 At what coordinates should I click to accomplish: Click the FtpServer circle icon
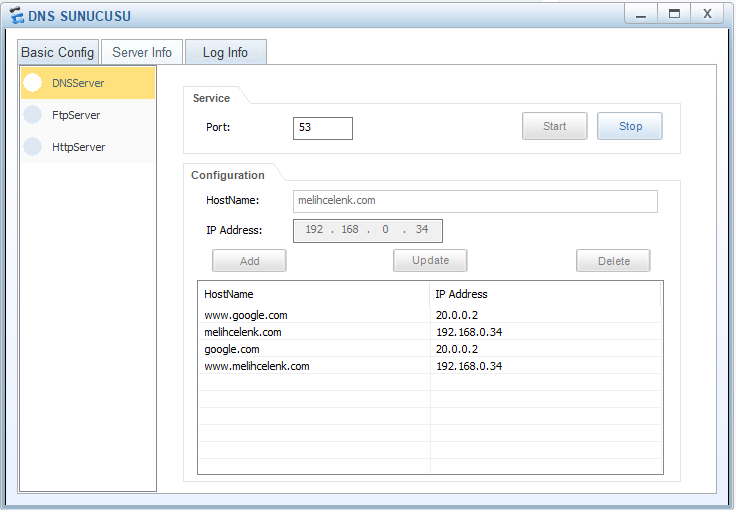[x=33, y=115]
